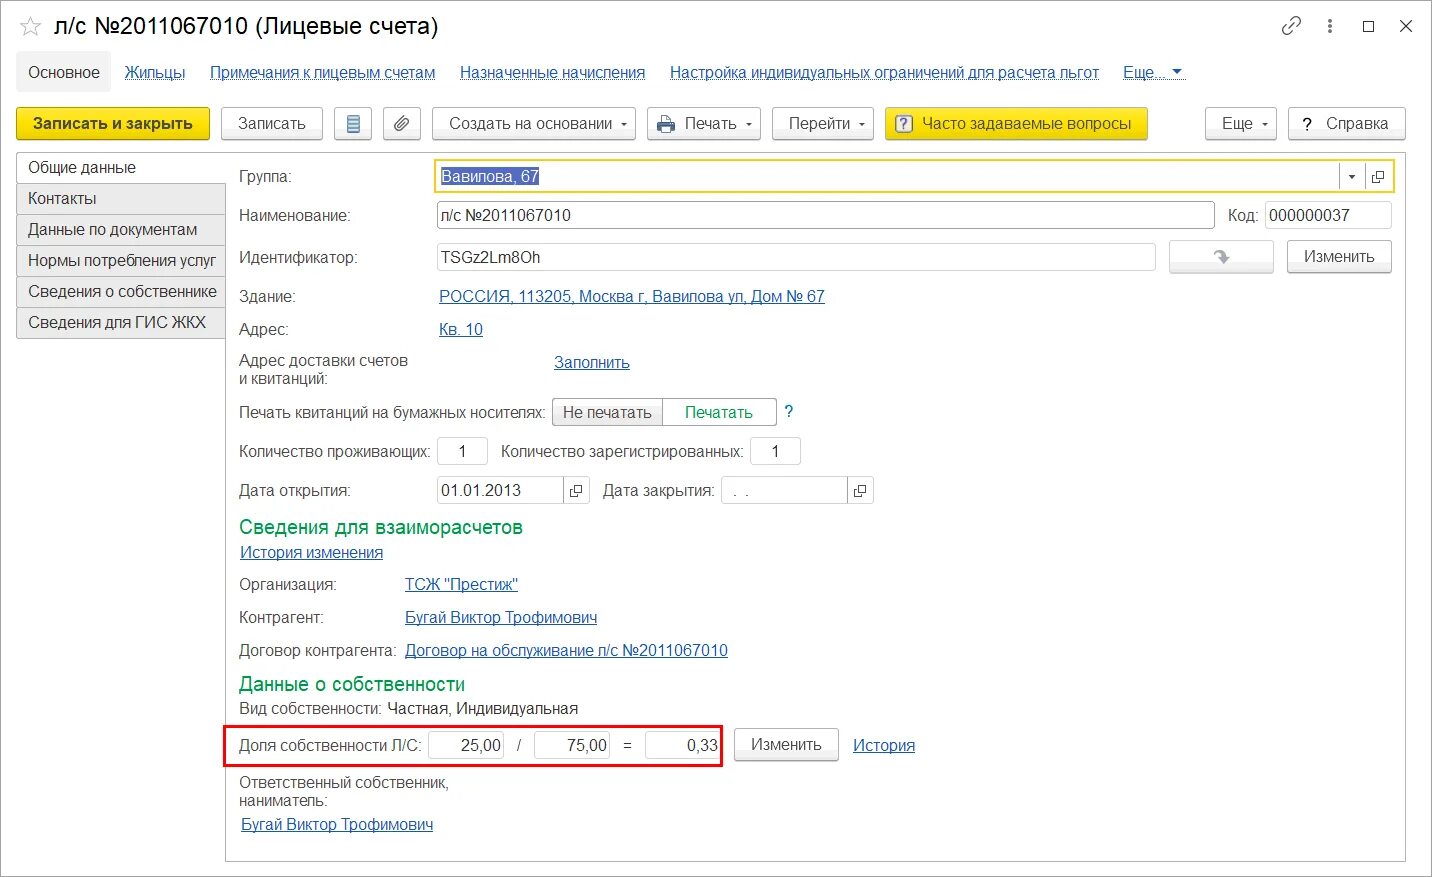The width and height of the screenshot is (1432, 877).
Task: Open the История изменения link
Action: [311, 552]
